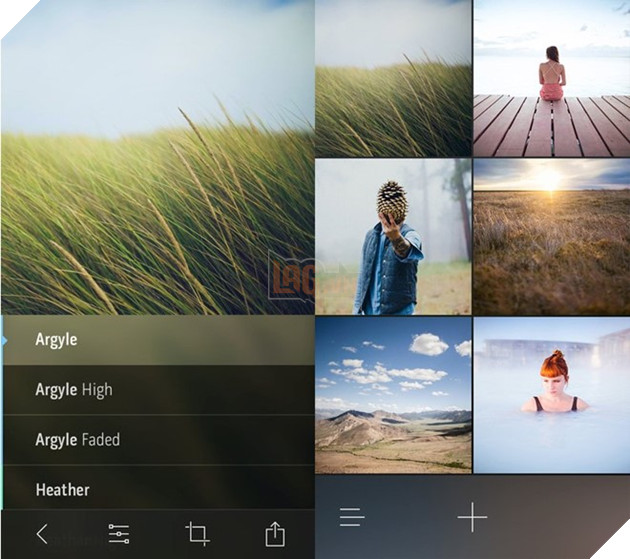The width and height of the screenshot is (630, 559).
Task: Tap the large grass preview image
Action: (158, 158)
